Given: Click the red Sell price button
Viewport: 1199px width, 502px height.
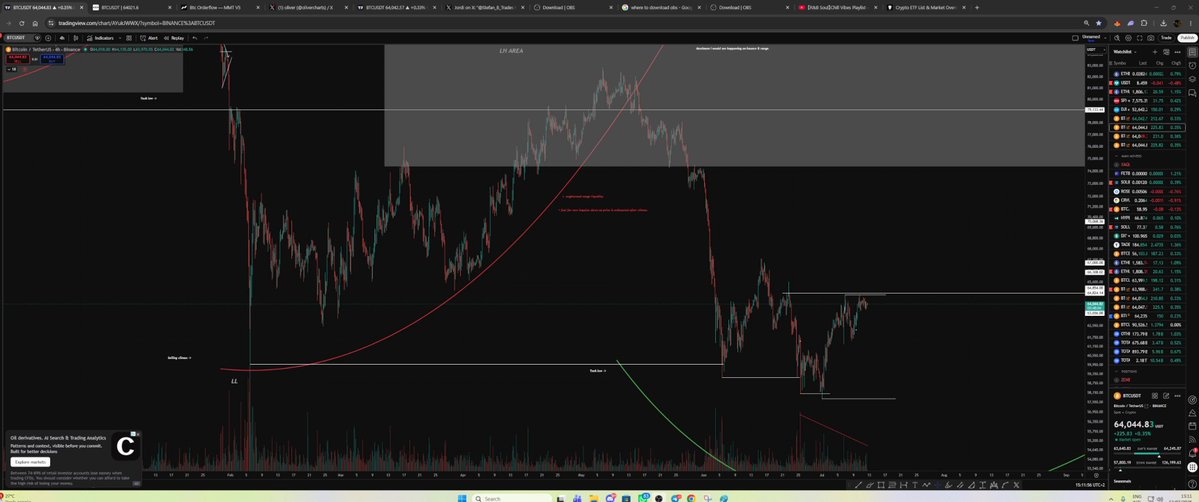Looking at the screenshot, I should pos(18,58).
